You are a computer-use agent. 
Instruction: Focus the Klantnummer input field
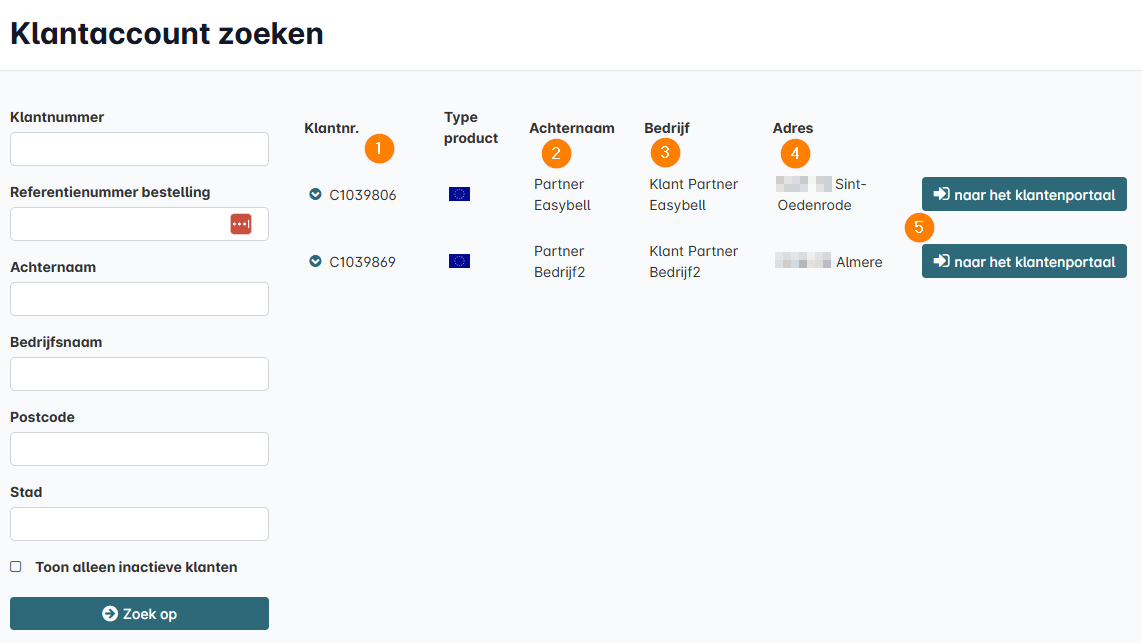pos(139,149)
